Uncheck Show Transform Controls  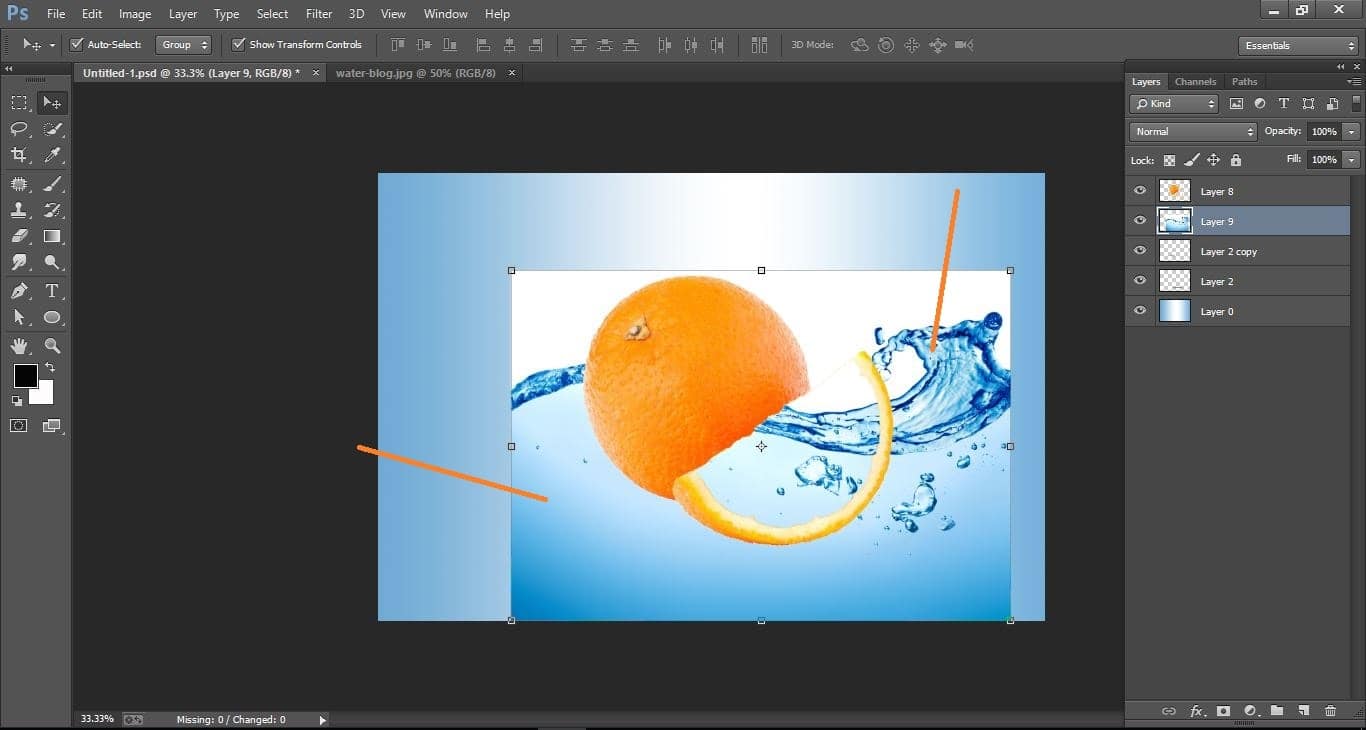click(238, 44)
